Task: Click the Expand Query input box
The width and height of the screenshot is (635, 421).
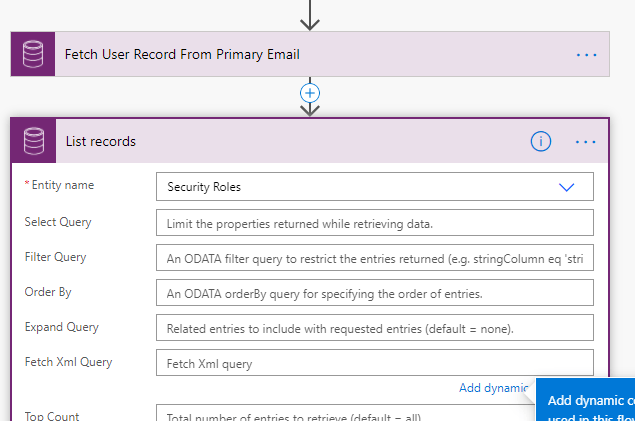Action: pyautogui.click(x=374, y=327)
